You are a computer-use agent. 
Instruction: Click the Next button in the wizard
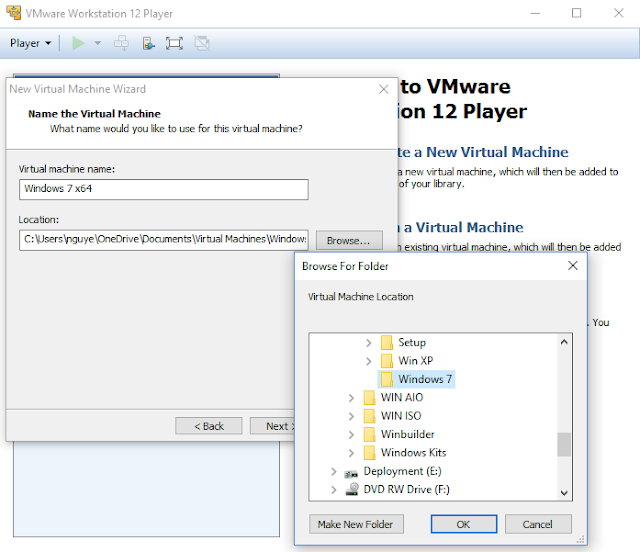tap(273, 426)
